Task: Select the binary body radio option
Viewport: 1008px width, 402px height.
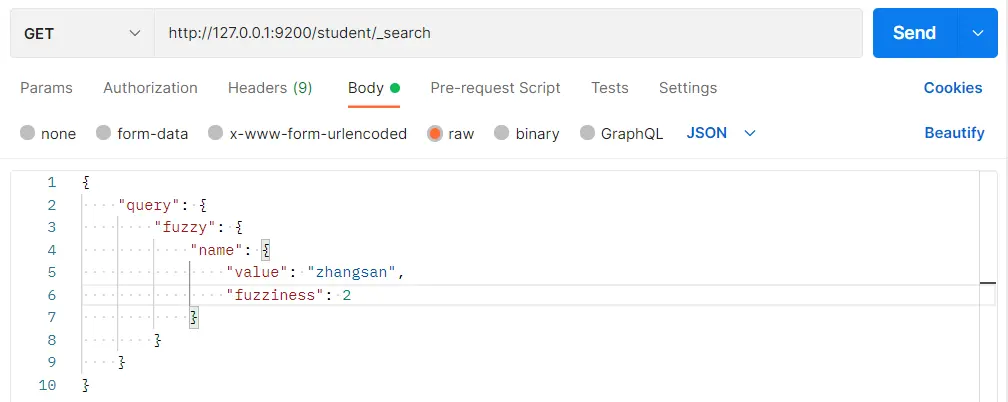Action: click(x=502, y=133)
